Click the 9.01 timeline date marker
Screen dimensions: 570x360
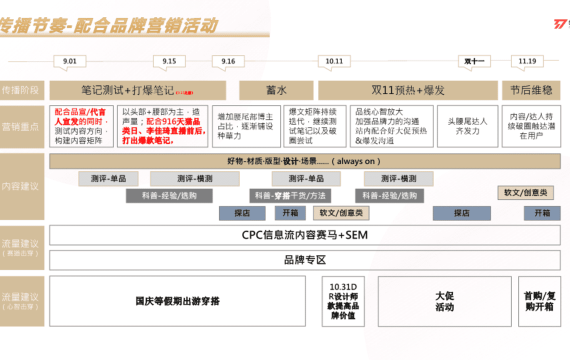pyautogui.click(x=69, y=61)
